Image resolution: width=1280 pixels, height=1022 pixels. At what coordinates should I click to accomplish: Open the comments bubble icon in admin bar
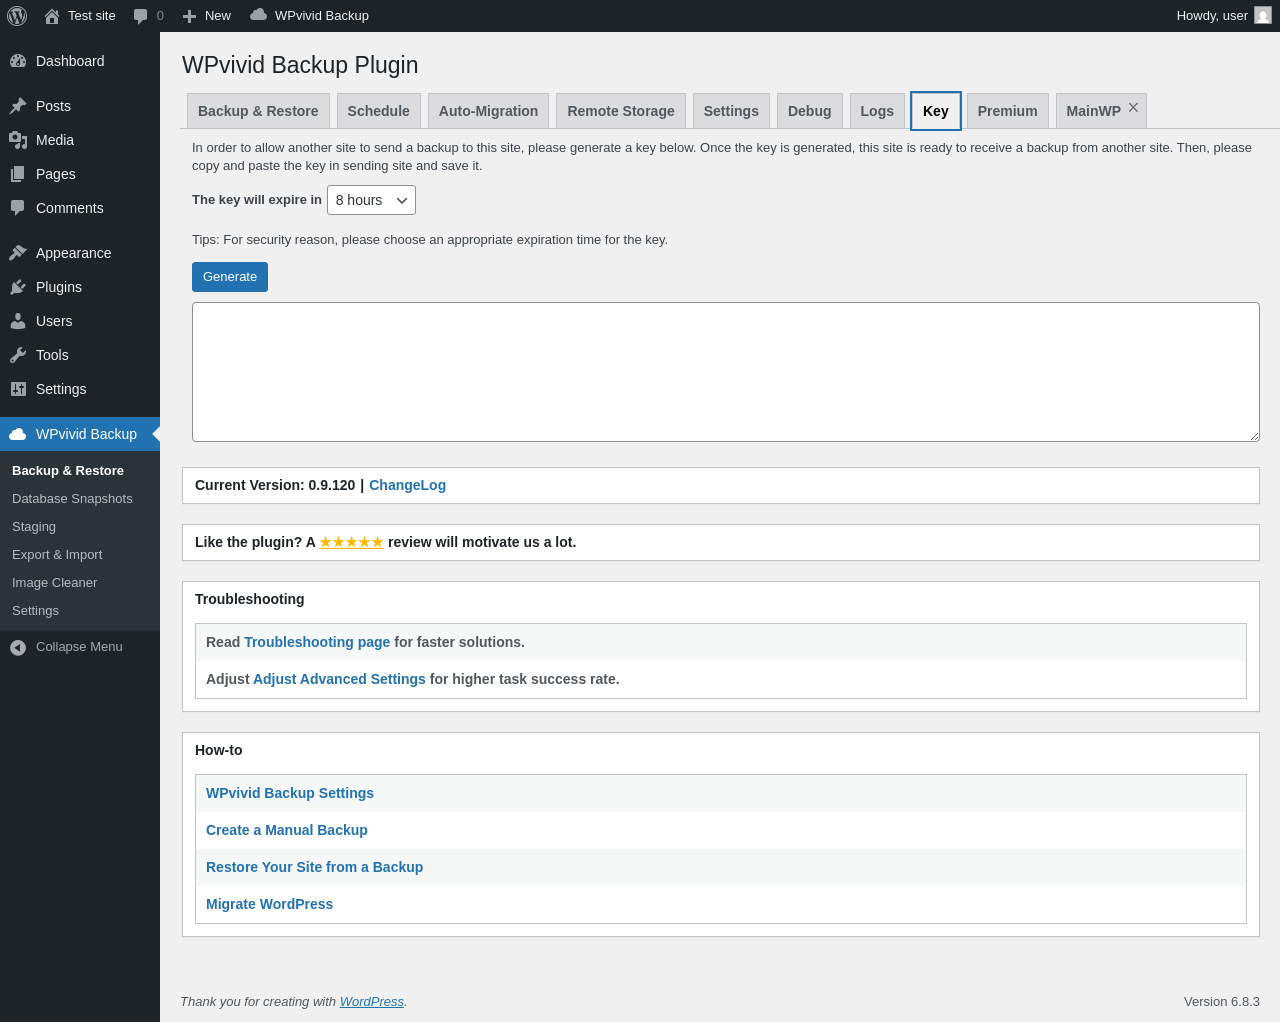point(141,16)
